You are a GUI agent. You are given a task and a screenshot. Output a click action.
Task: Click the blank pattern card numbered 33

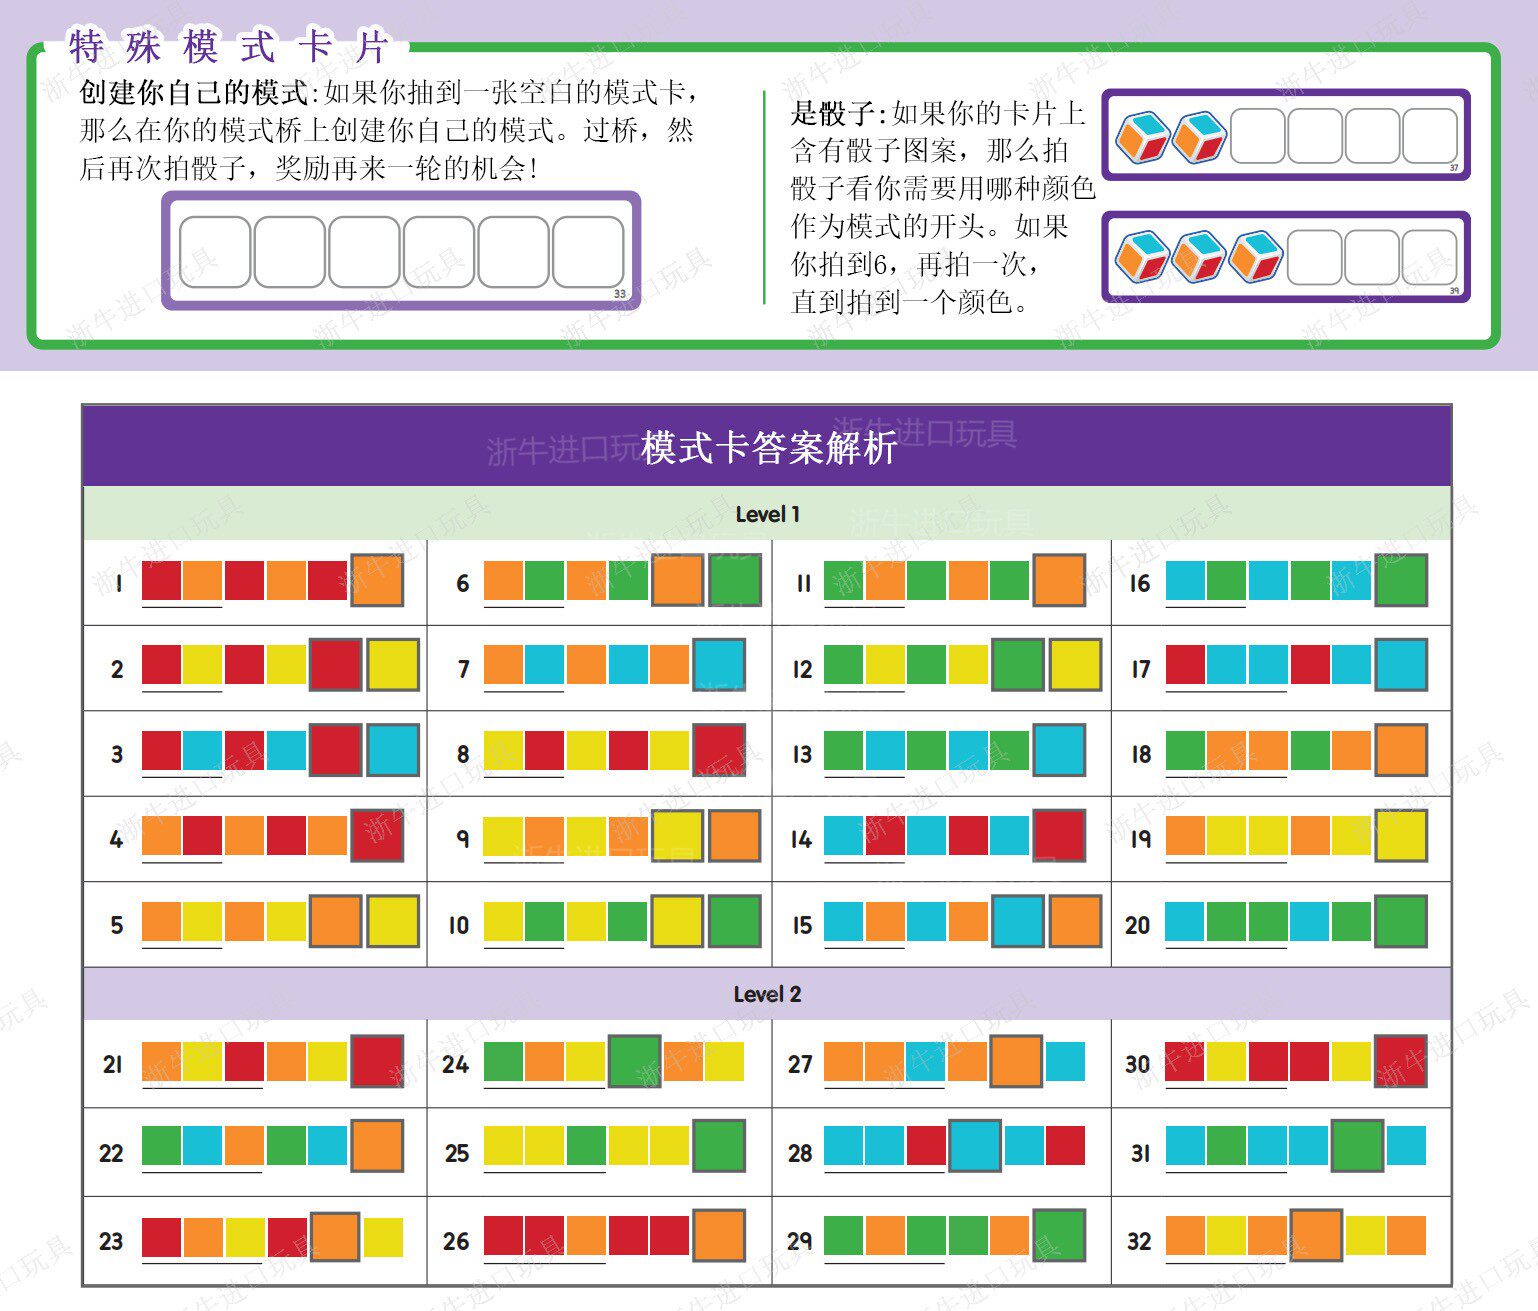pyautogui.click(x=401, y=251)
